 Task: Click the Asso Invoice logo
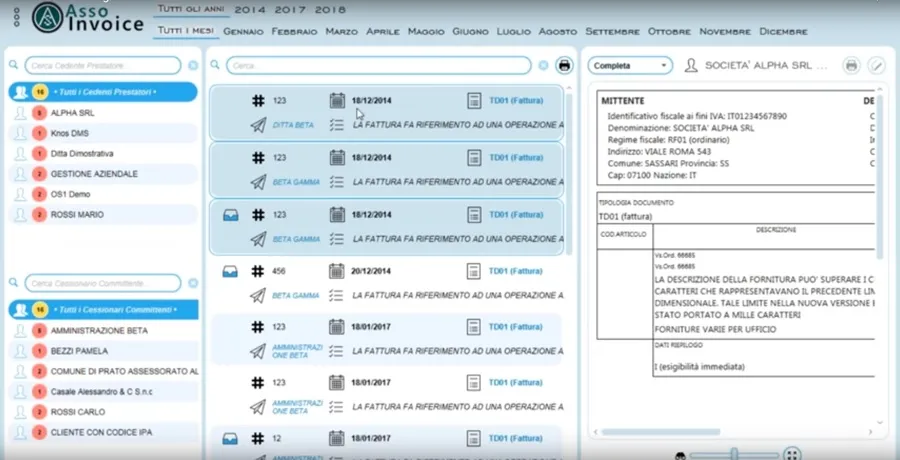tap(88, 17)
